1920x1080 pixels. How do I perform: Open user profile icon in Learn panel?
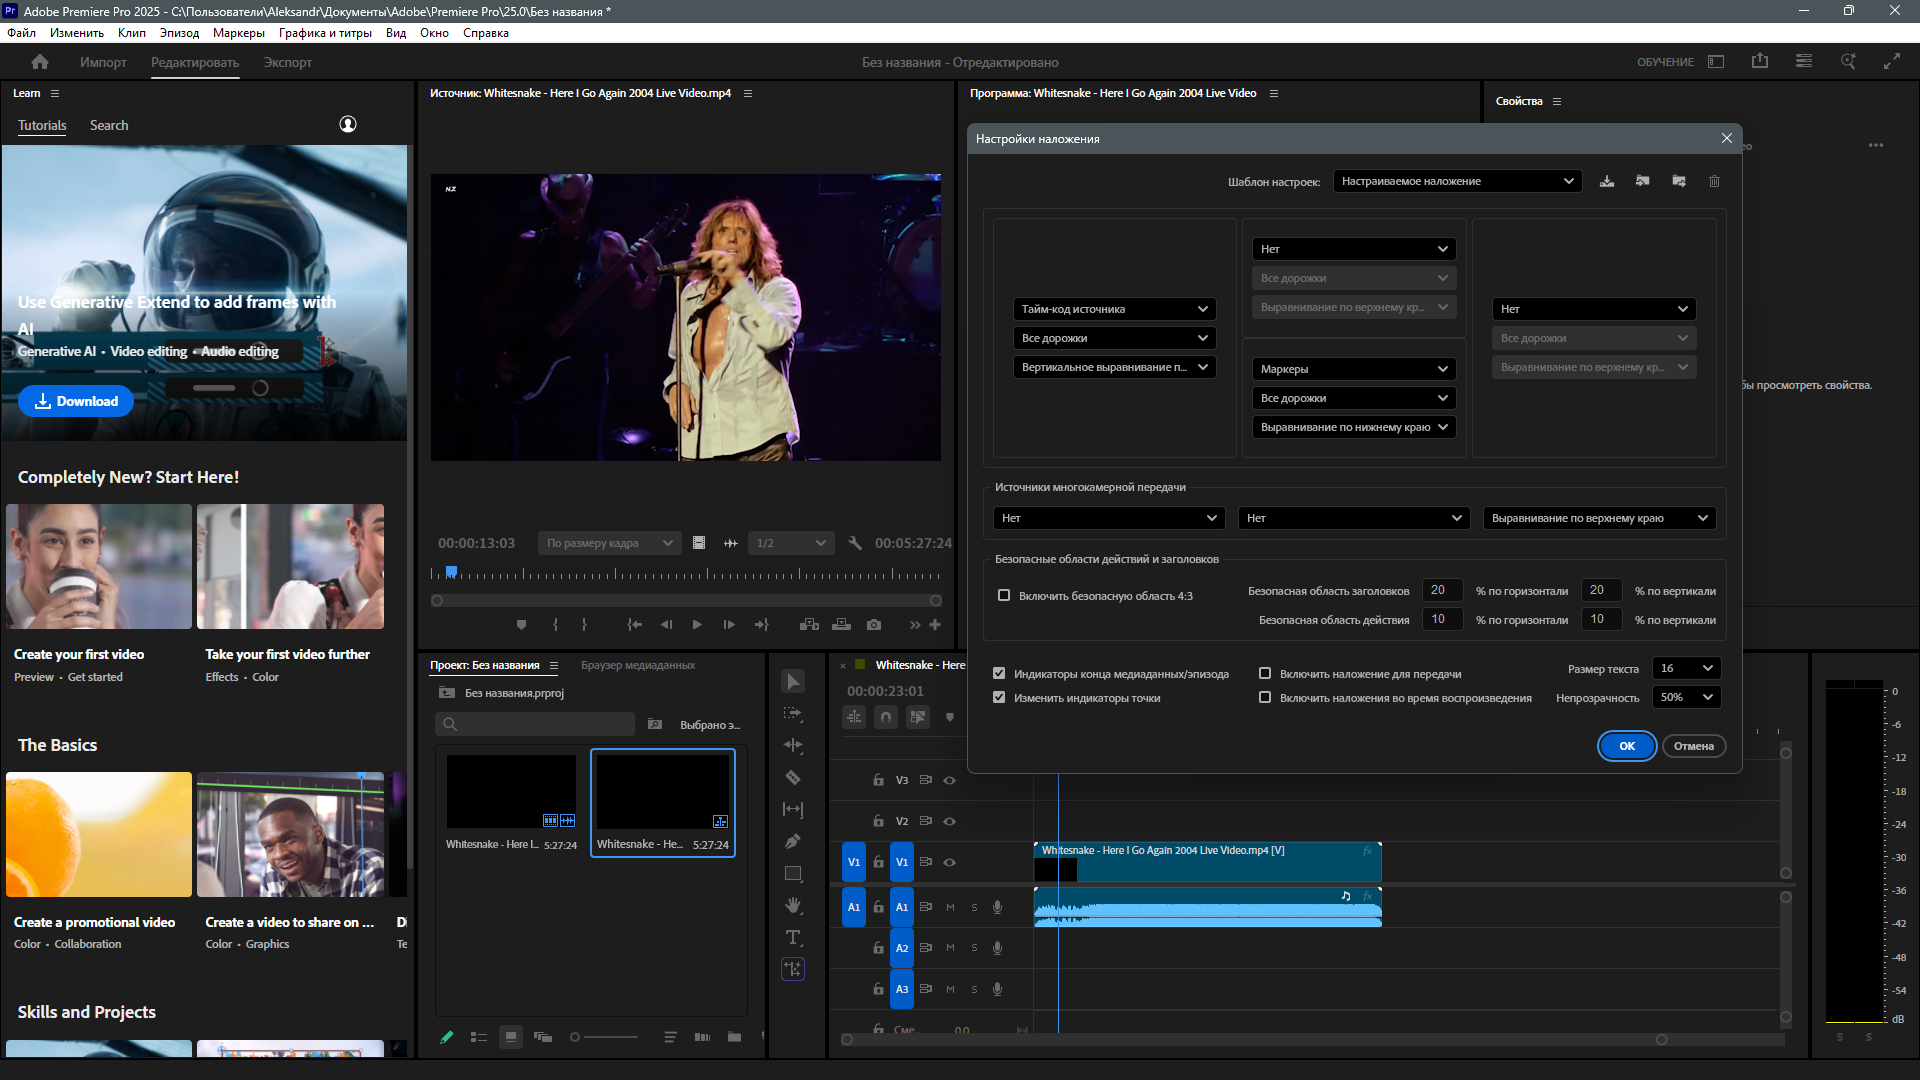(x=348, y=125)
